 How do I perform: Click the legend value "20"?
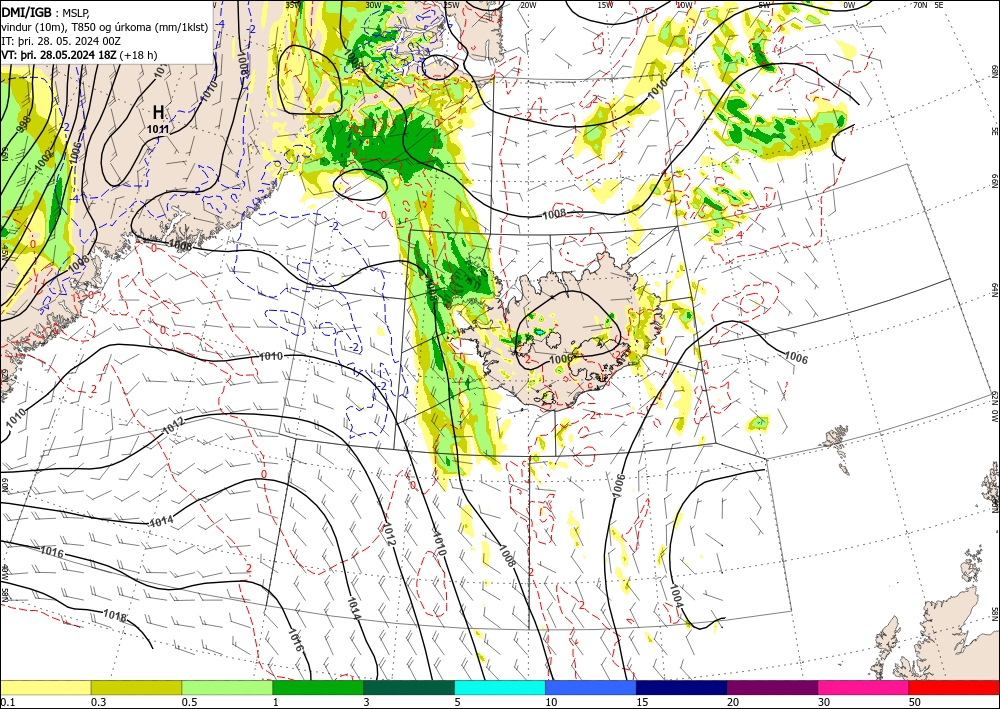pos(733,702)
